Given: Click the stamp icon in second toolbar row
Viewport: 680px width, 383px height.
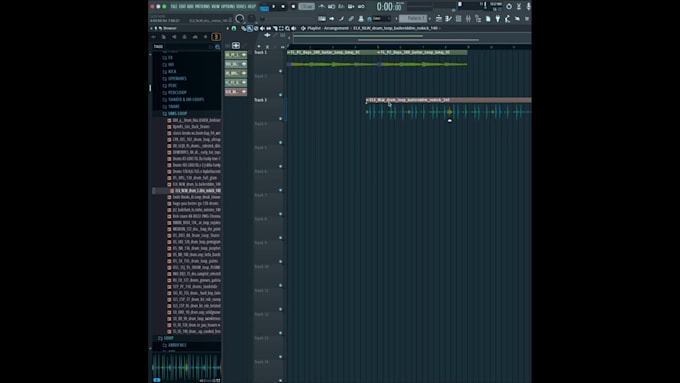Looking at the screenshot, I should point(361,19).
